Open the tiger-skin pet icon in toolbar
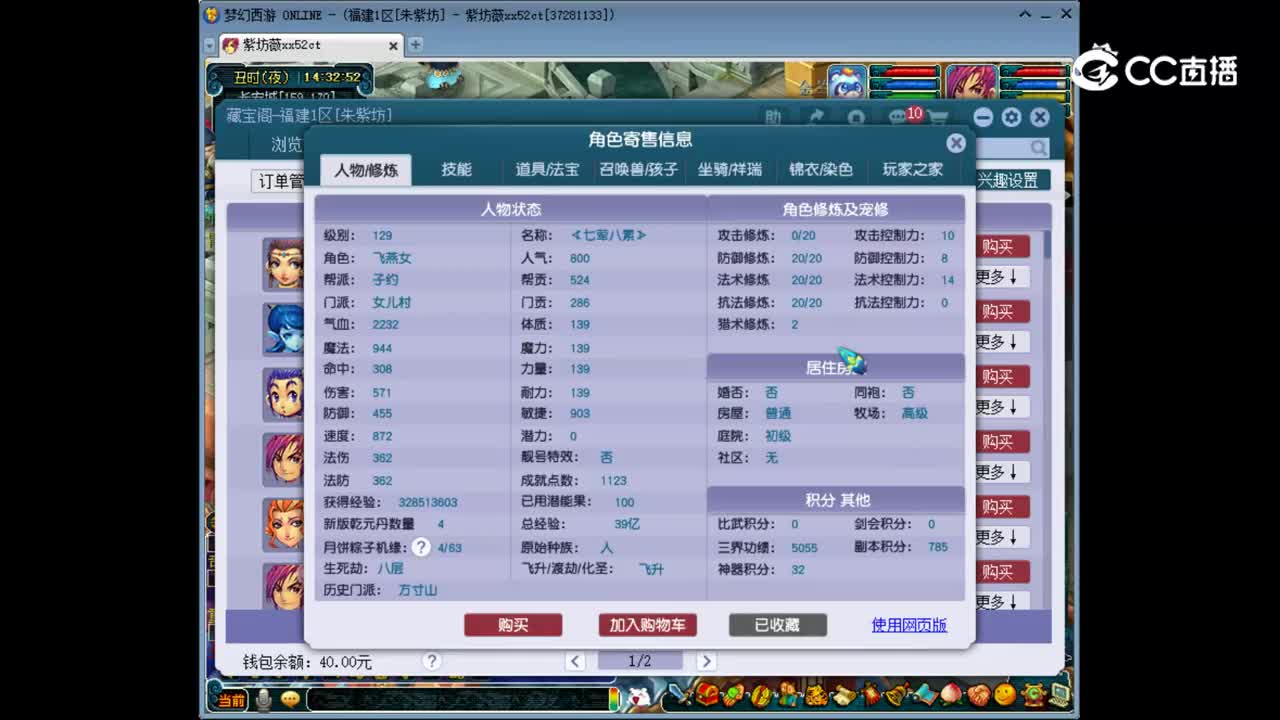Viewport: 1280px width, 720px height. [816, 695]
